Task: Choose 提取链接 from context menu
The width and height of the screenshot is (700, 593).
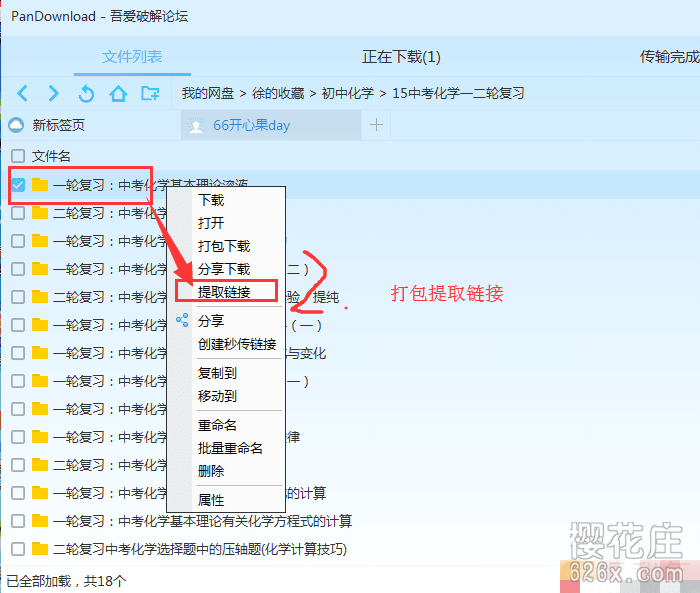Action: tap(224, 292)
